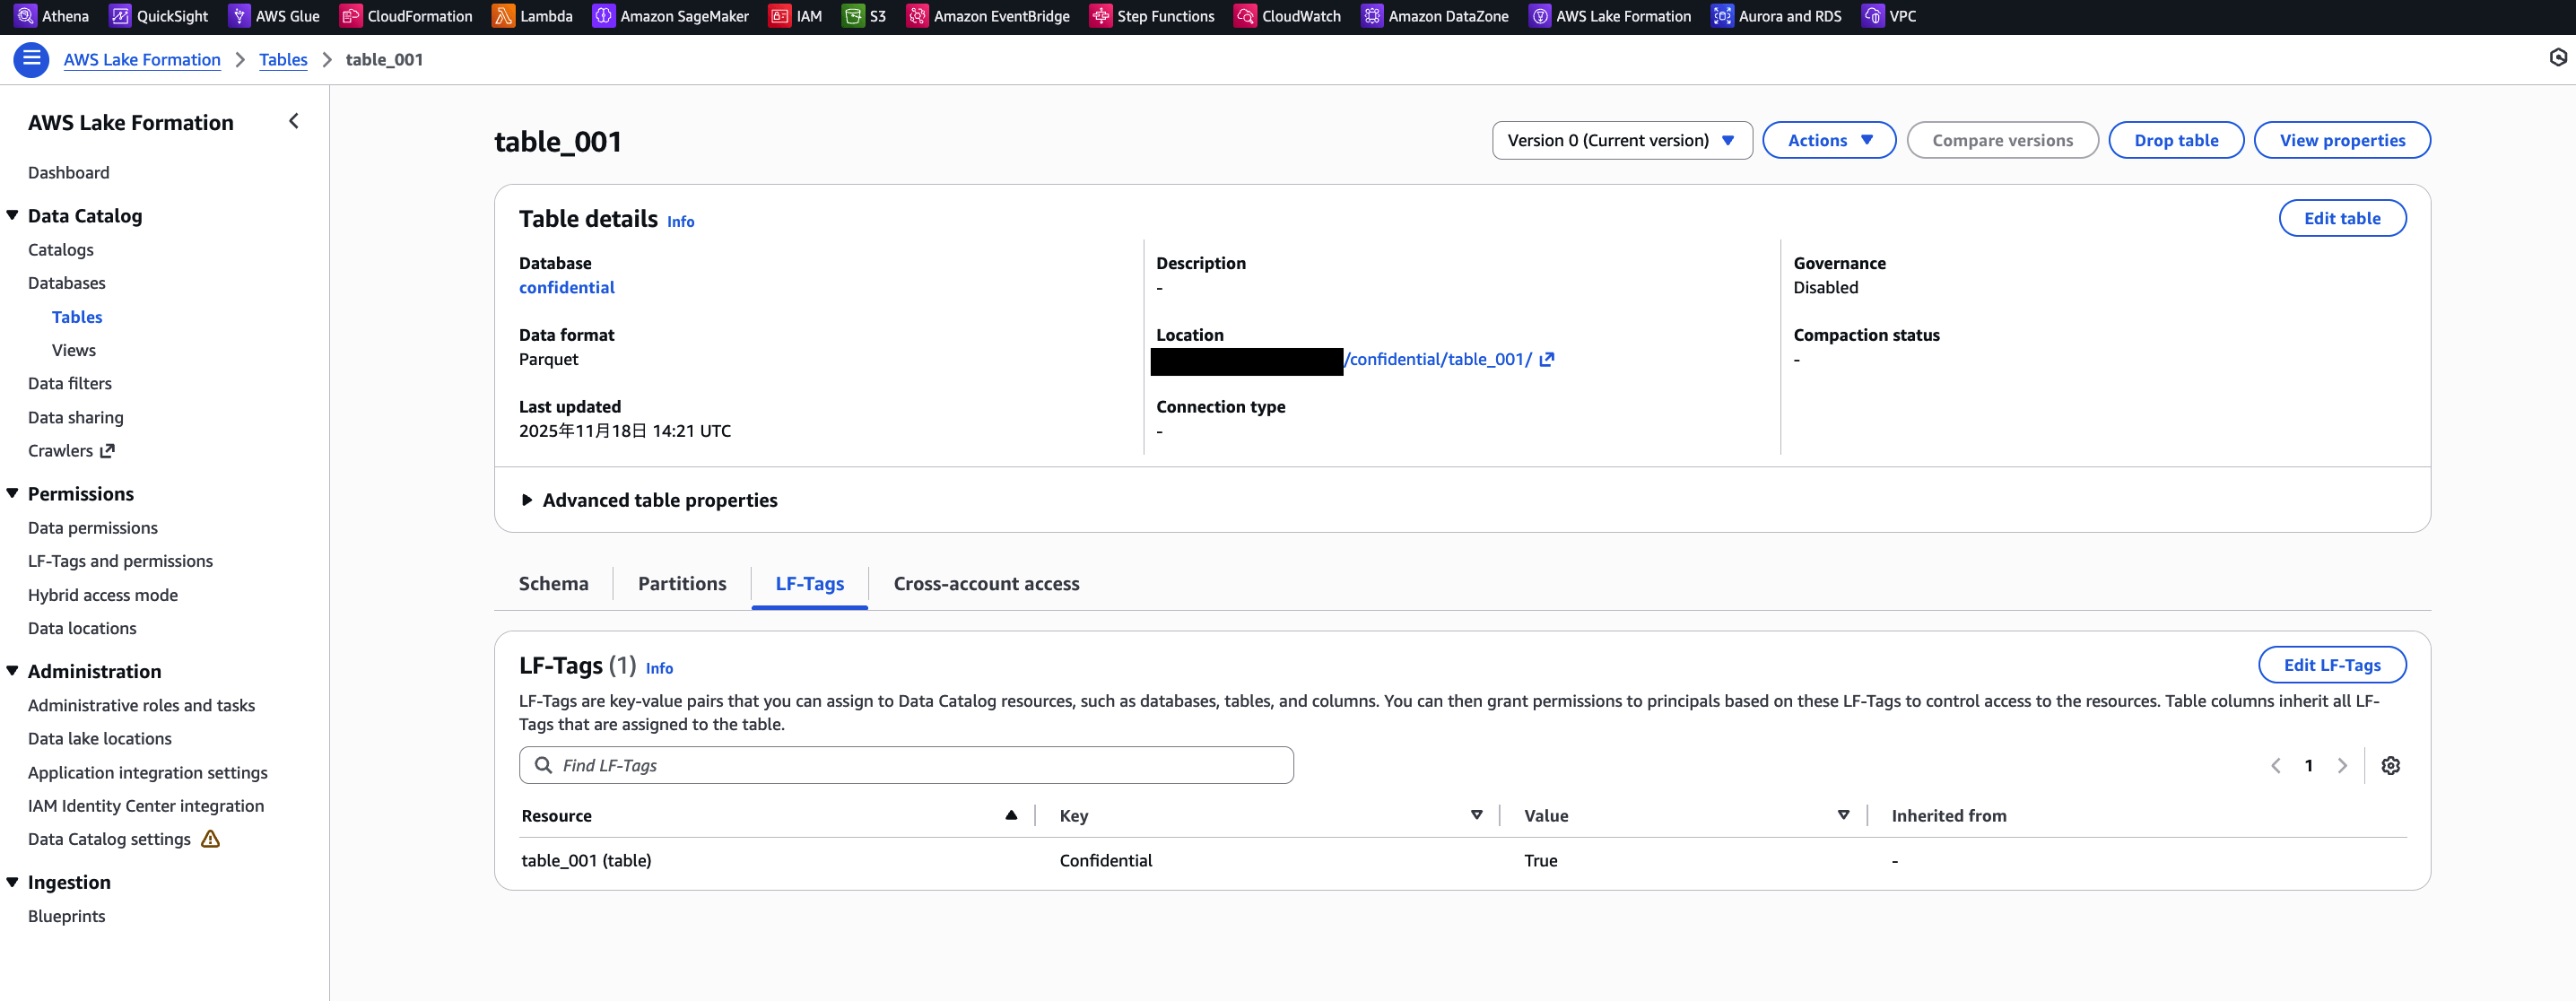This screenshot has height=1001, width=2576.
Task: Click the Edit LF-Tags button
Action: pyautogui.click(x=2332, y=664)
